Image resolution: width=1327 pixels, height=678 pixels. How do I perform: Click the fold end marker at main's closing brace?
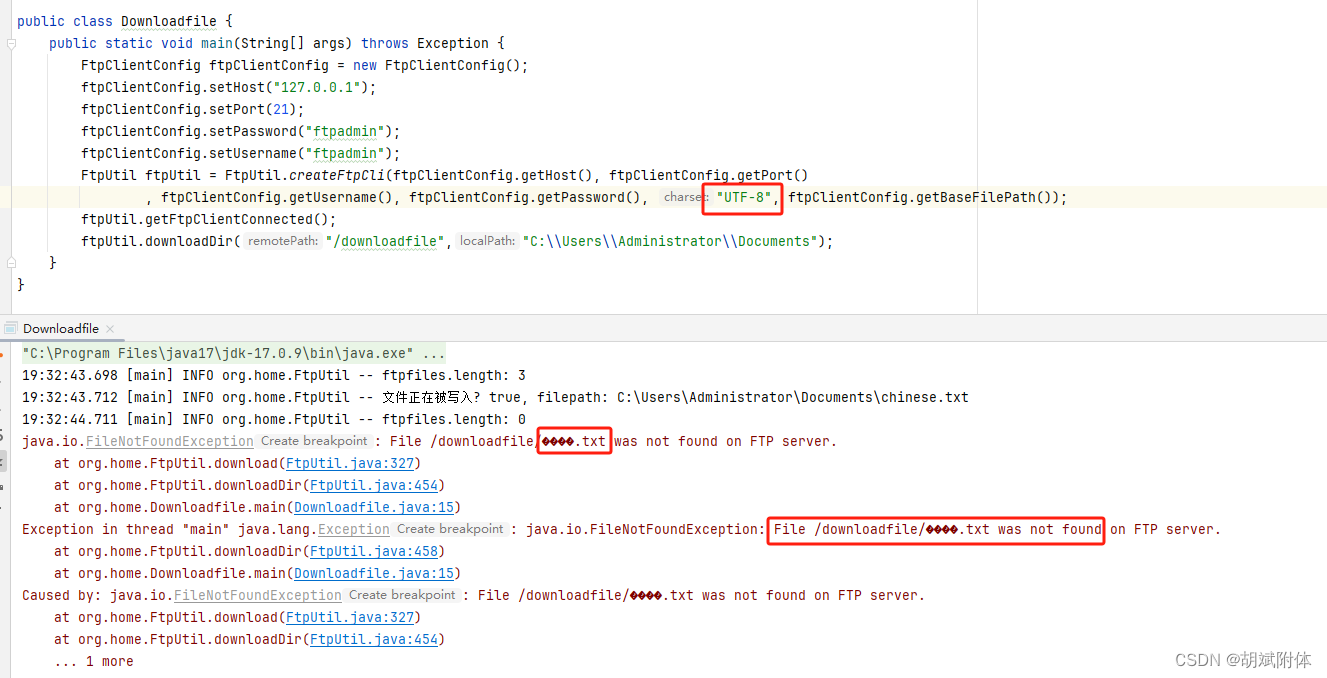pyautogui.click(x=10, y=262)
